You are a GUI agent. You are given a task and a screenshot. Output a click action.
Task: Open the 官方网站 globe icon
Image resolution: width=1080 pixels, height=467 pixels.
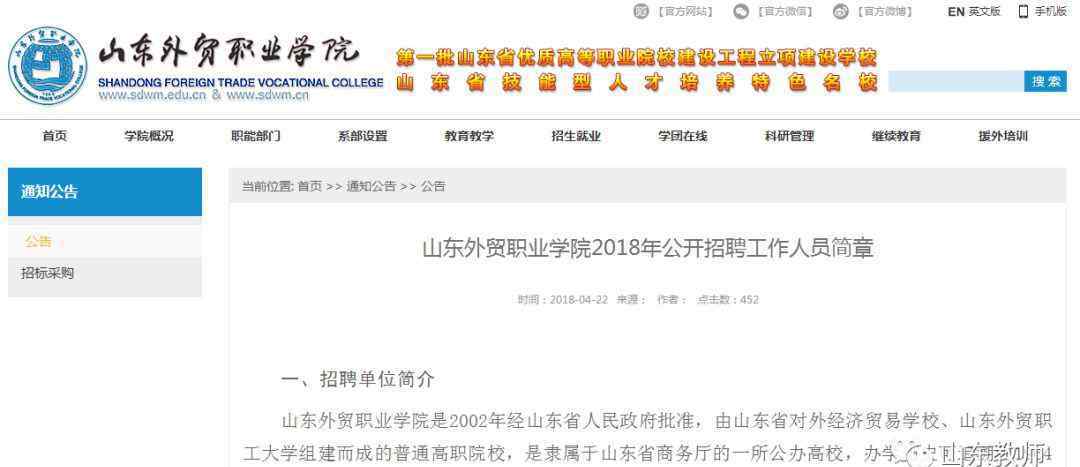[641, 11]
